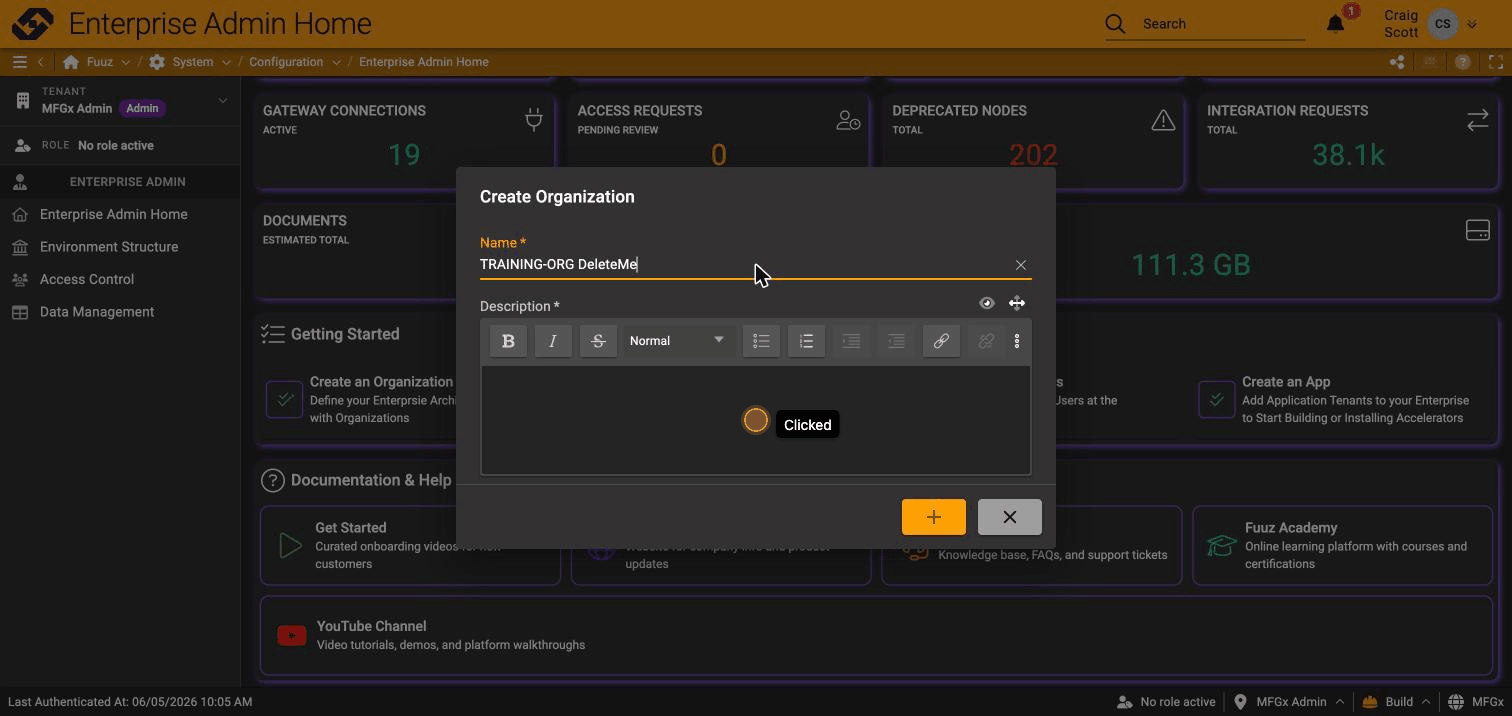Toggle the hamburger navigation menu

19,62
